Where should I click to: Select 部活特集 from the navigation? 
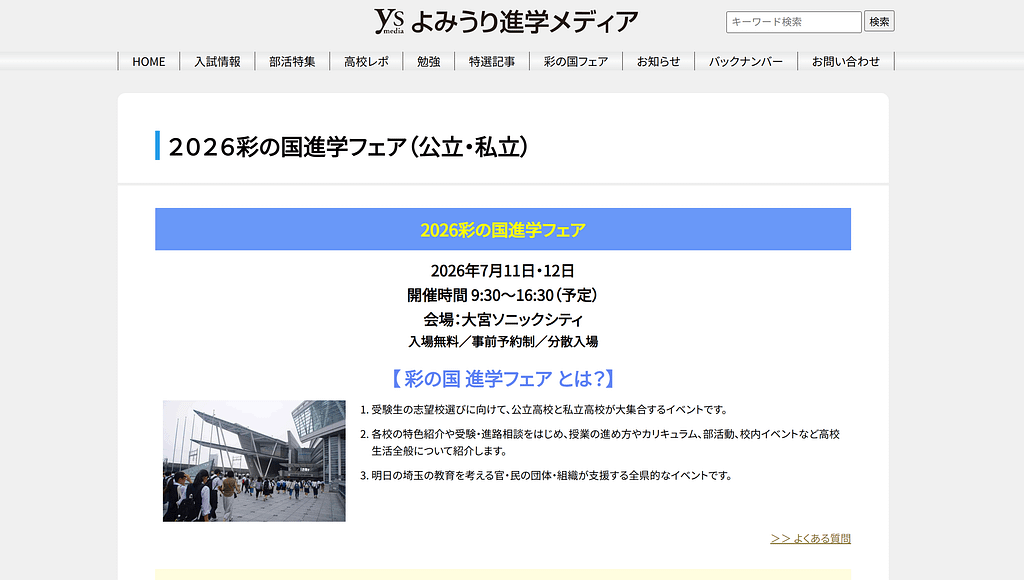click(x=292, y=62)
